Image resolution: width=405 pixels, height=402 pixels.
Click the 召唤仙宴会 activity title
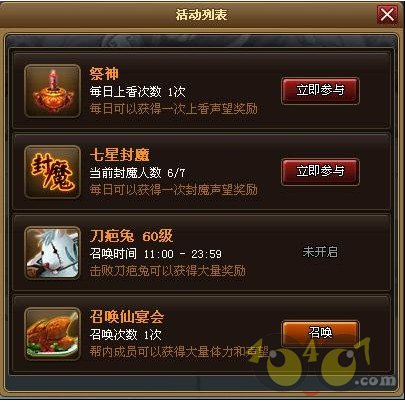point(127,317)
